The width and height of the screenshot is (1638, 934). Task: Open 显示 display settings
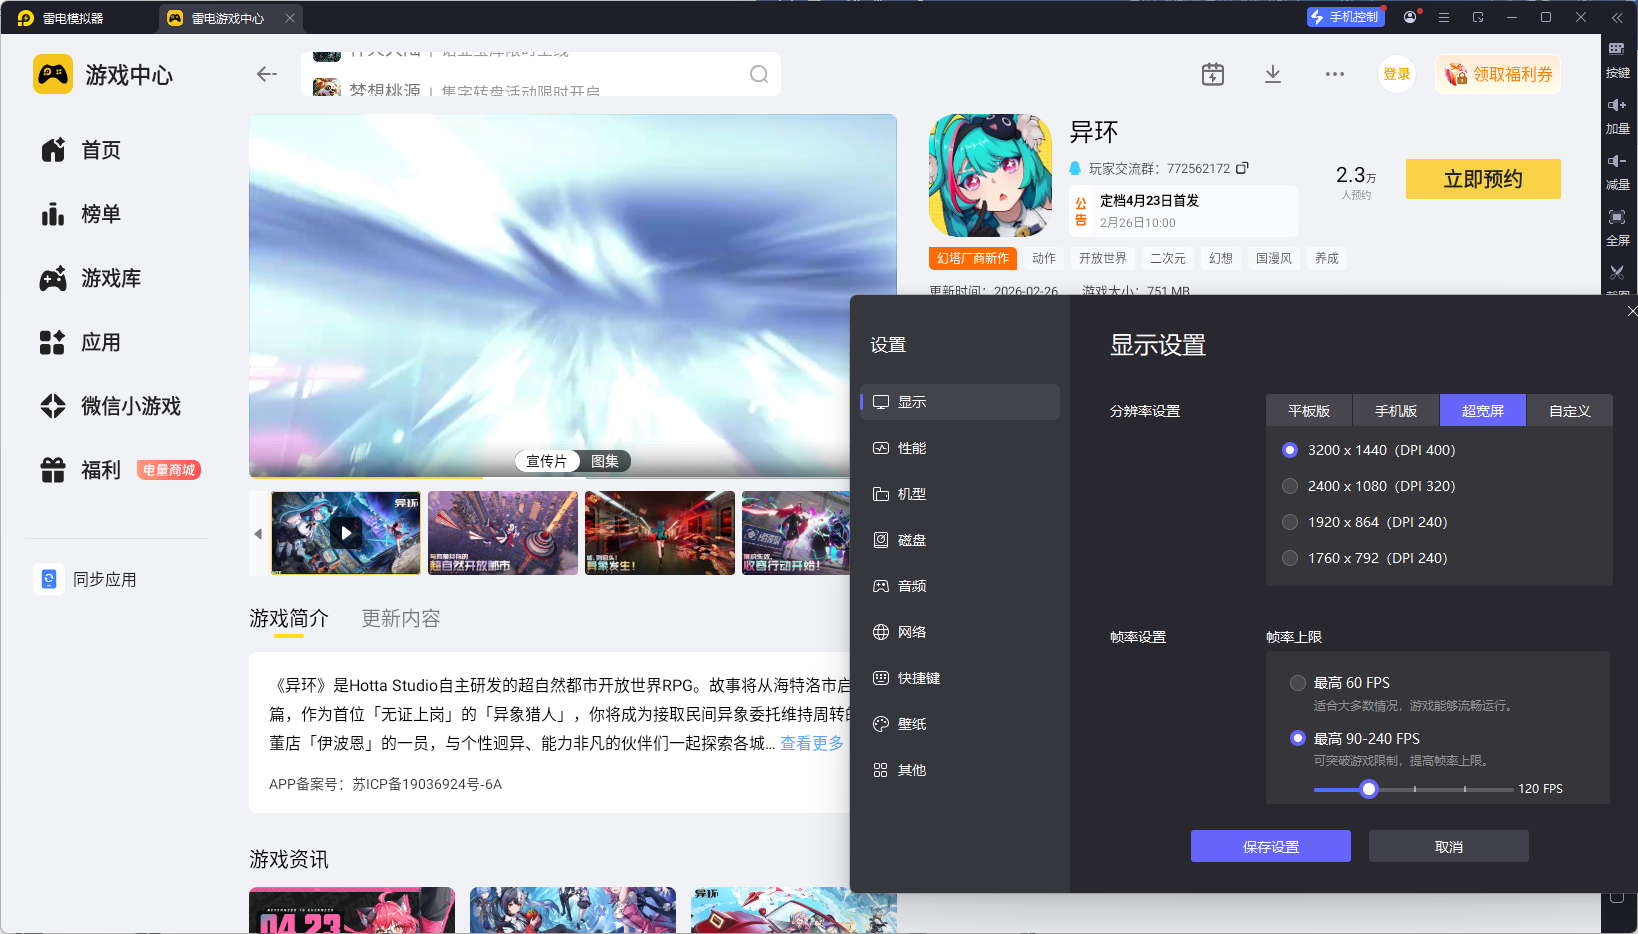pyautogui.click(x=960, y=402)
